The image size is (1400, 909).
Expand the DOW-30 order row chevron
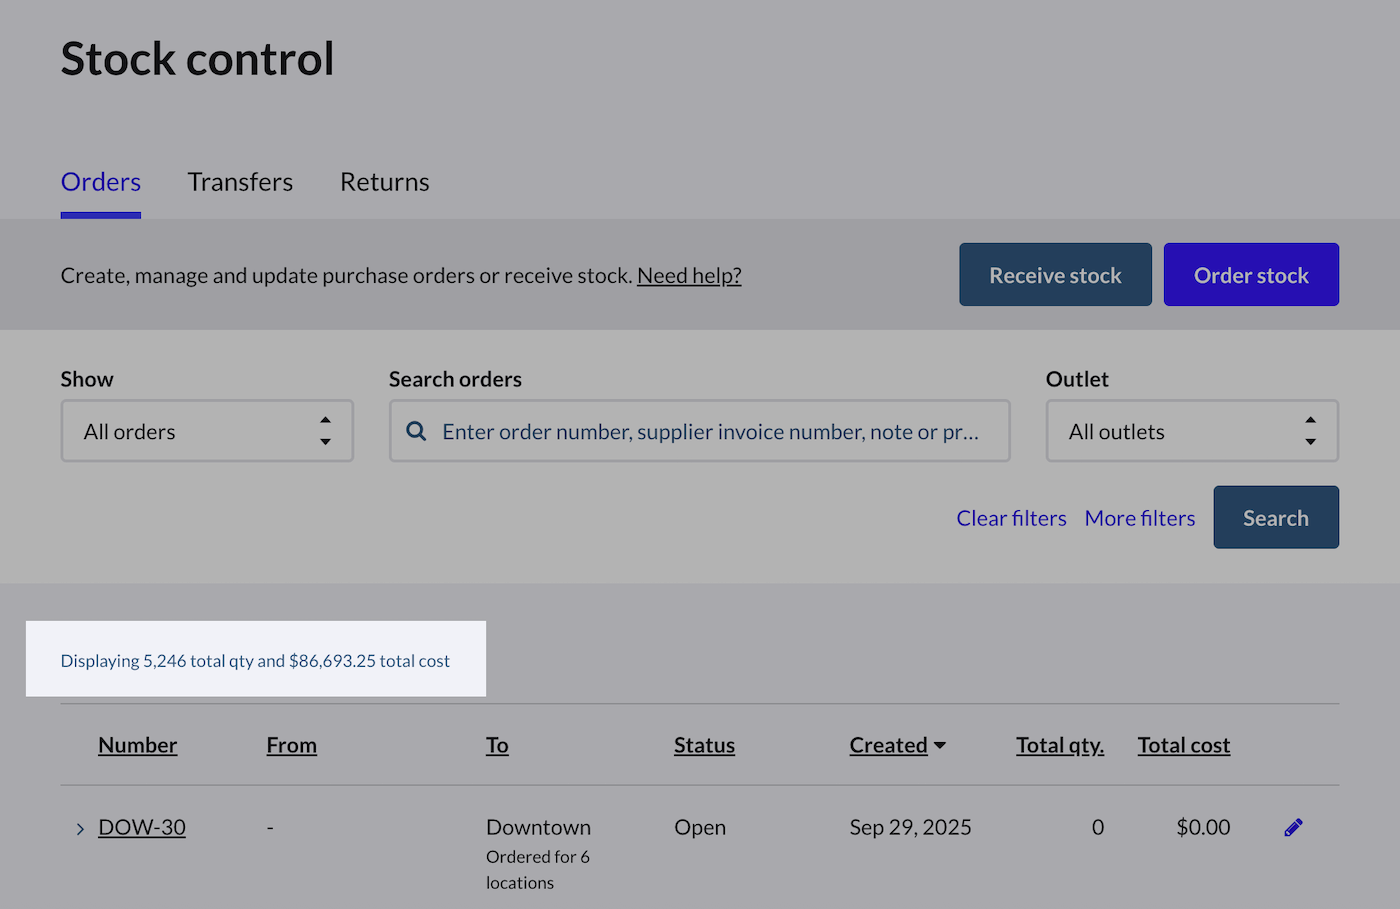pos(80,829)
